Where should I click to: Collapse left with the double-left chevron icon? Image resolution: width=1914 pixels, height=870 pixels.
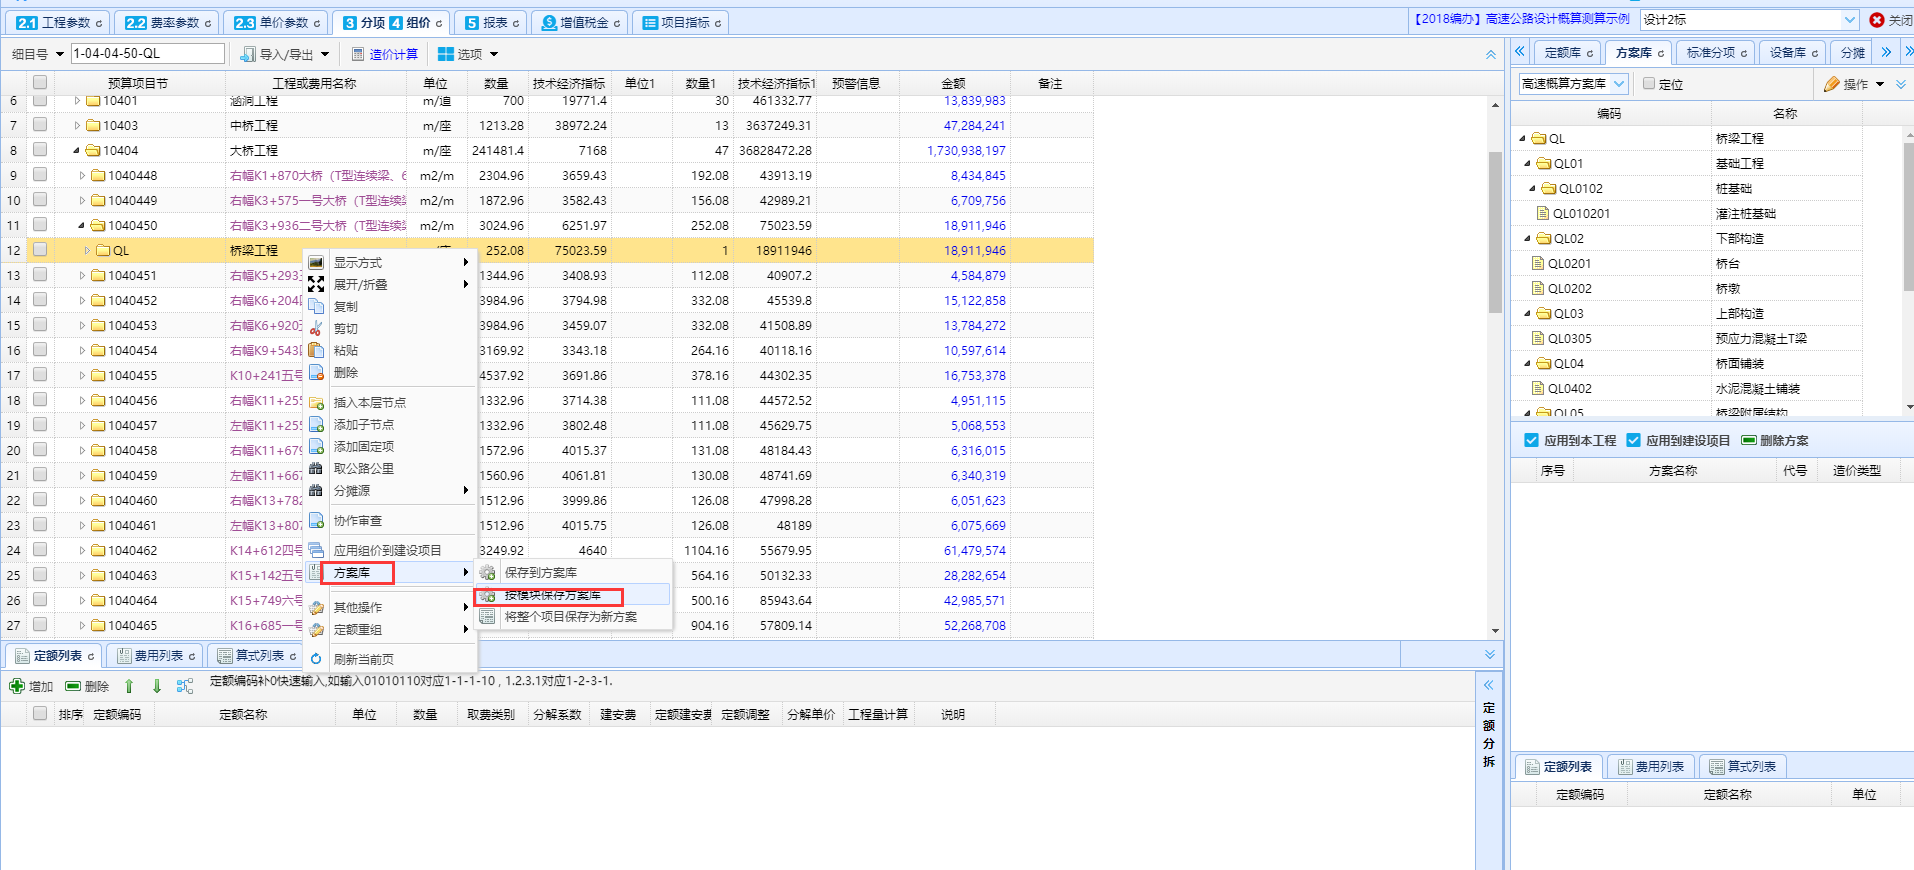click(1520, 51)
